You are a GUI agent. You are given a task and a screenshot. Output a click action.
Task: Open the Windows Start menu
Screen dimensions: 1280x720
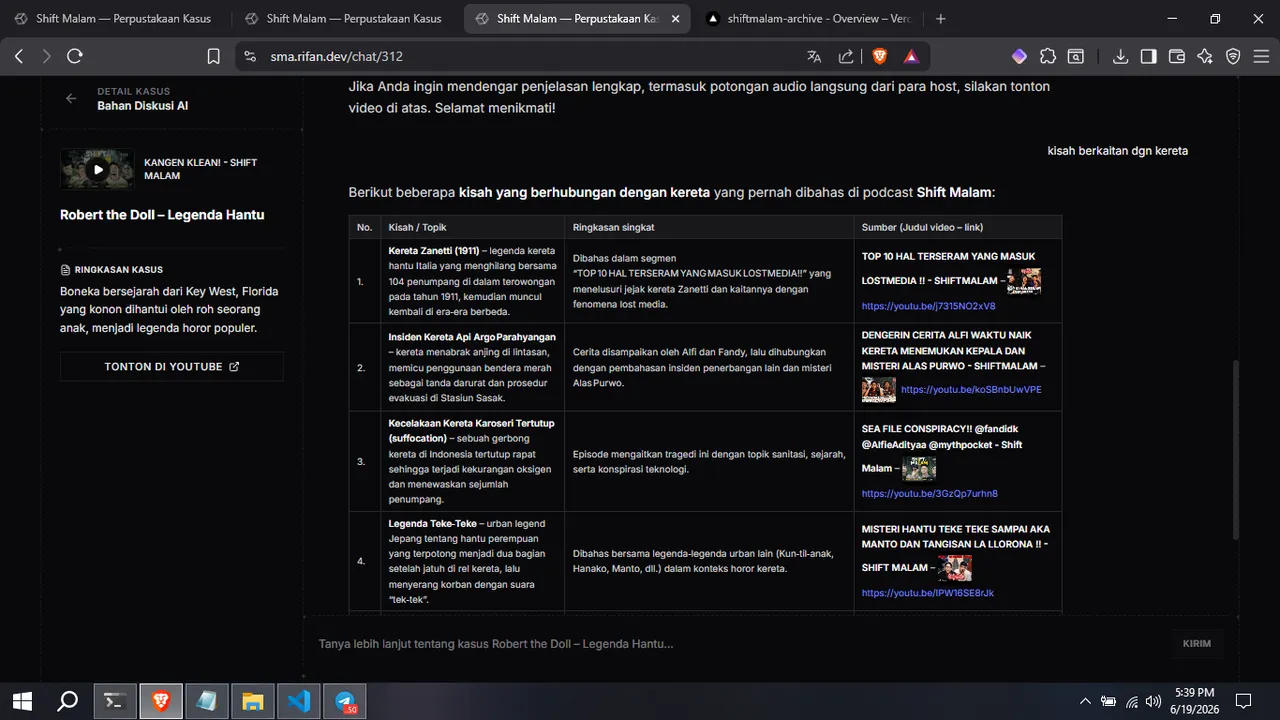(x=22, y=701)
